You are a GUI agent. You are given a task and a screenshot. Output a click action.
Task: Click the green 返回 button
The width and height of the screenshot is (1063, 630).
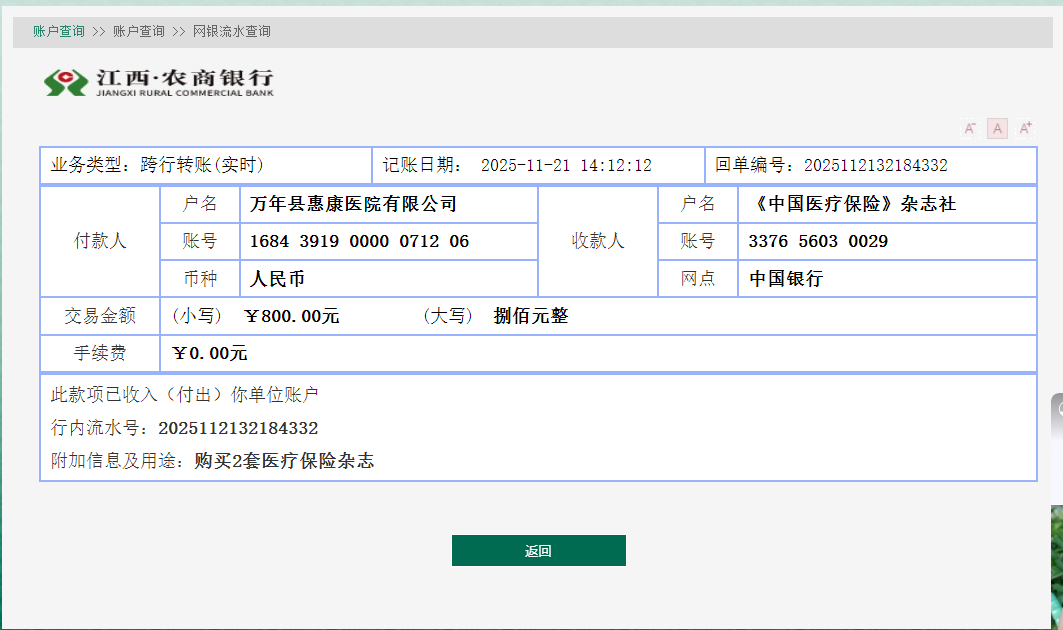pyautogui.click(x=538, y=551)
